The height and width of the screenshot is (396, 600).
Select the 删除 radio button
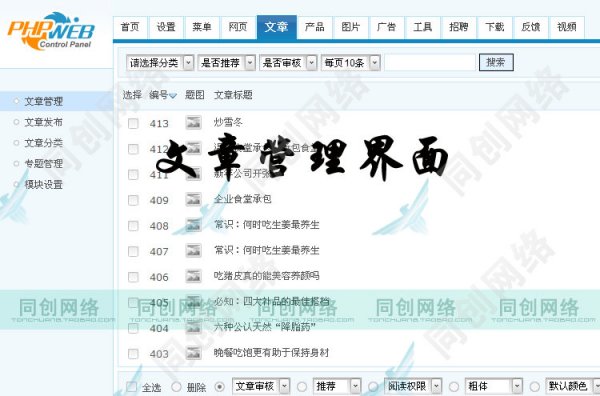click(x=176, y=387)
